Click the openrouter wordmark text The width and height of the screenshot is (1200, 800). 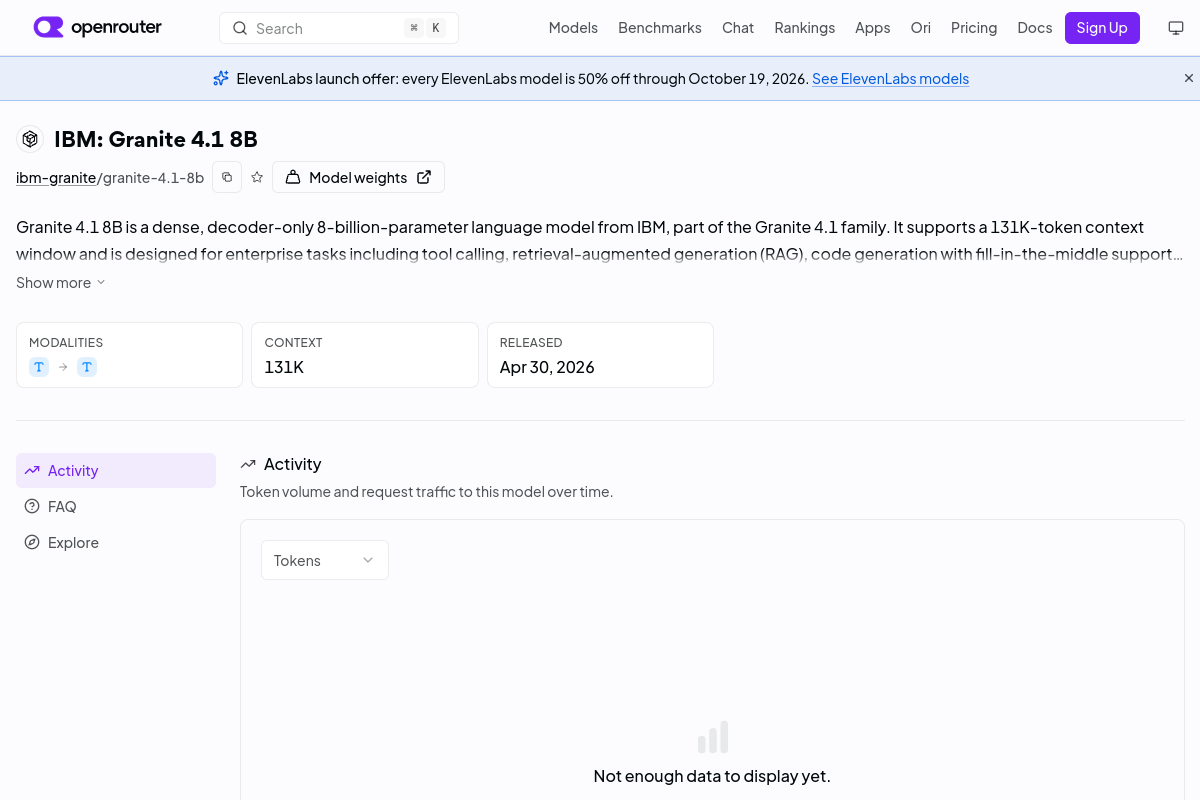click(x=117, y=27)
